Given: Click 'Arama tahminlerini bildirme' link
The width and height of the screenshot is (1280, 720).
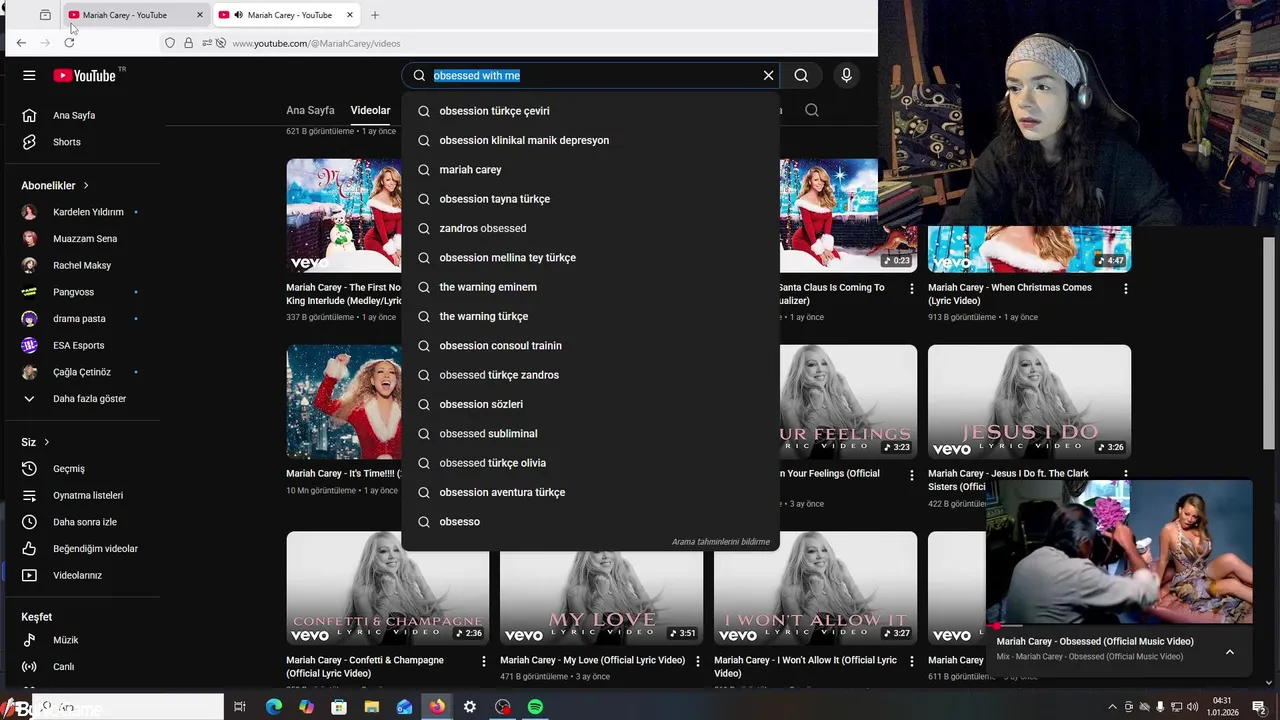Looking at the screenshot, I should pyautogui.click(x=721, y=542).
